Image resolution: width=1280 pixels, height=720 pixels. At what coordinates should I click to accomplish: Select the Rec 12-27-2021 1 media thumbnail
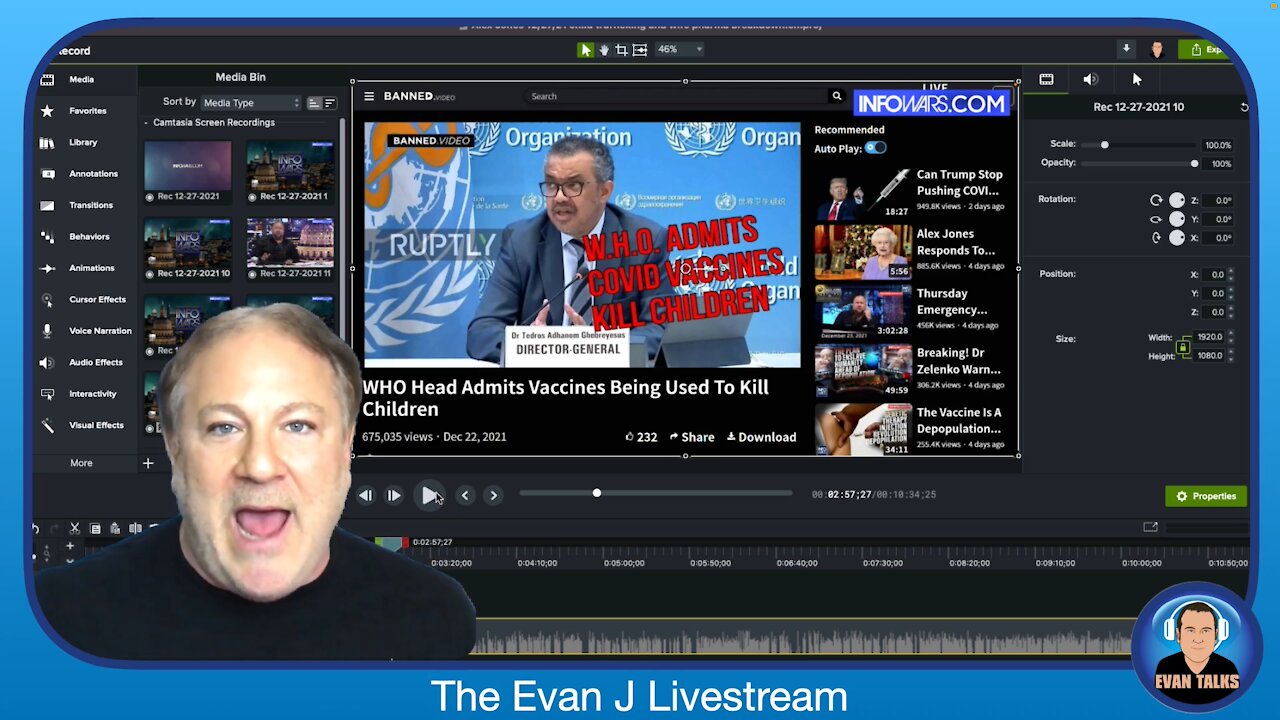pyautogui.click(x=289, y=171)
